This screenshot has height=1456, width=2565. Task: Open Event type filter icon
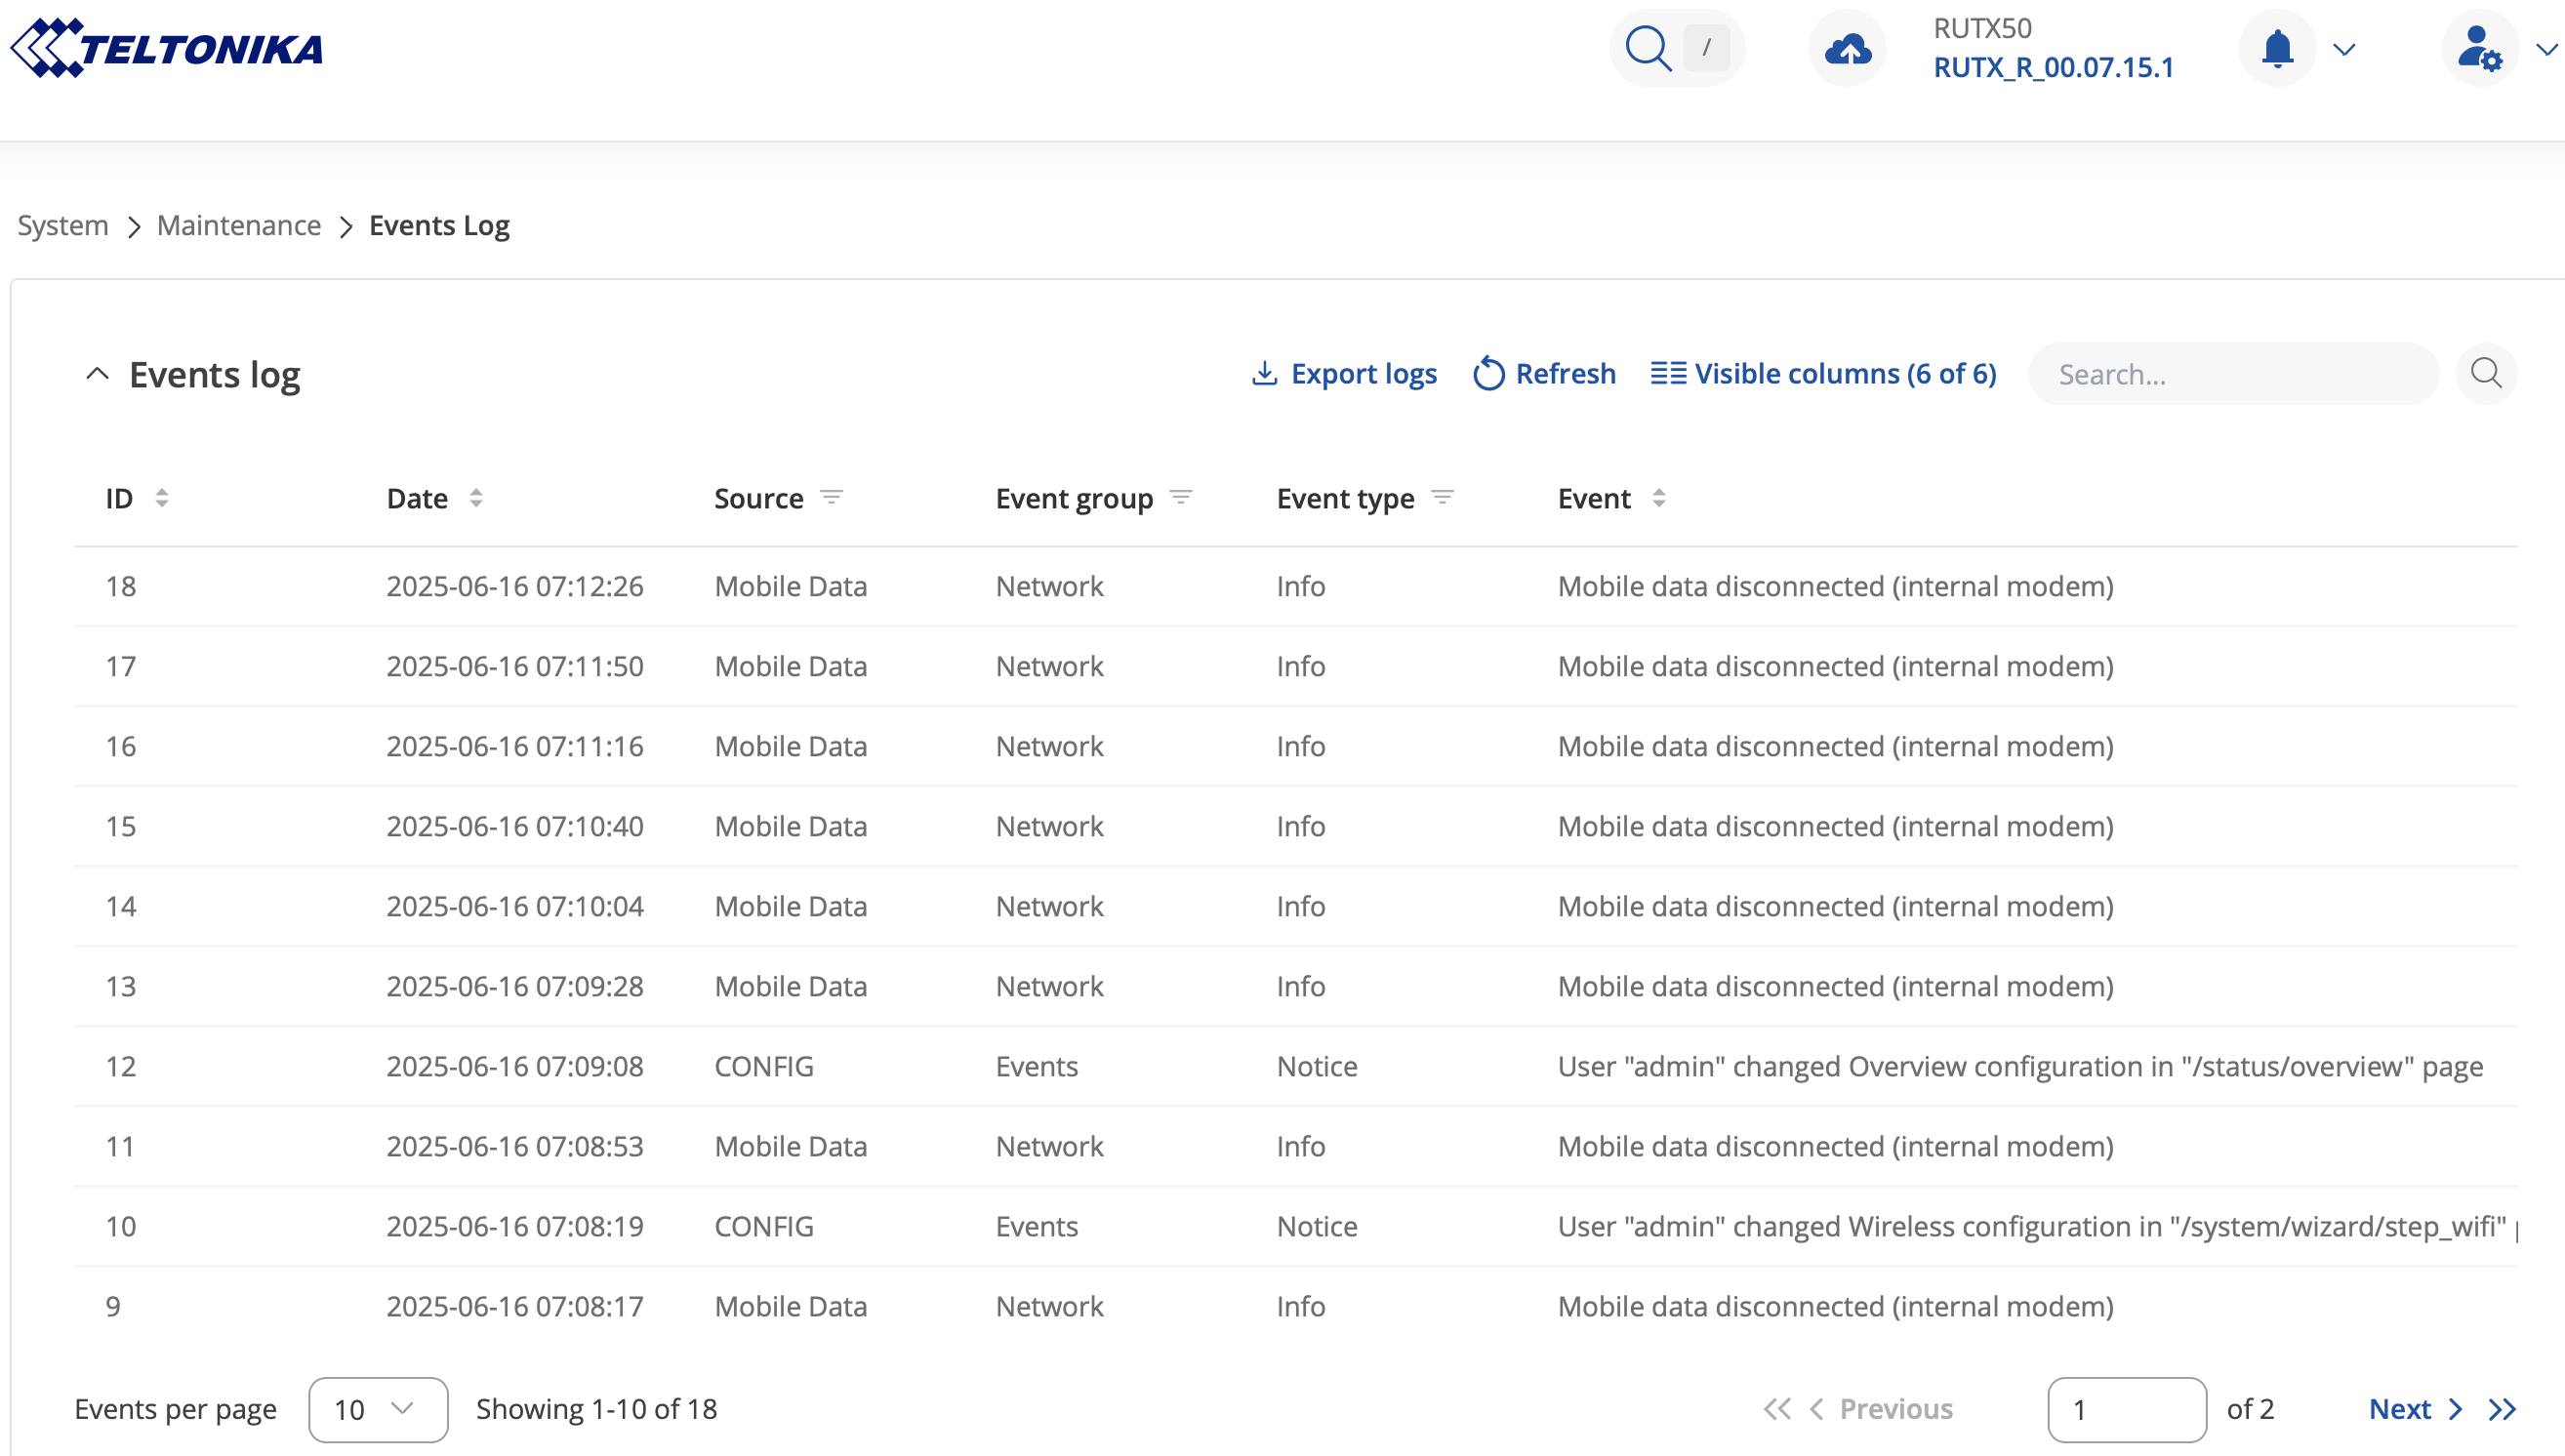(1442, 497)
